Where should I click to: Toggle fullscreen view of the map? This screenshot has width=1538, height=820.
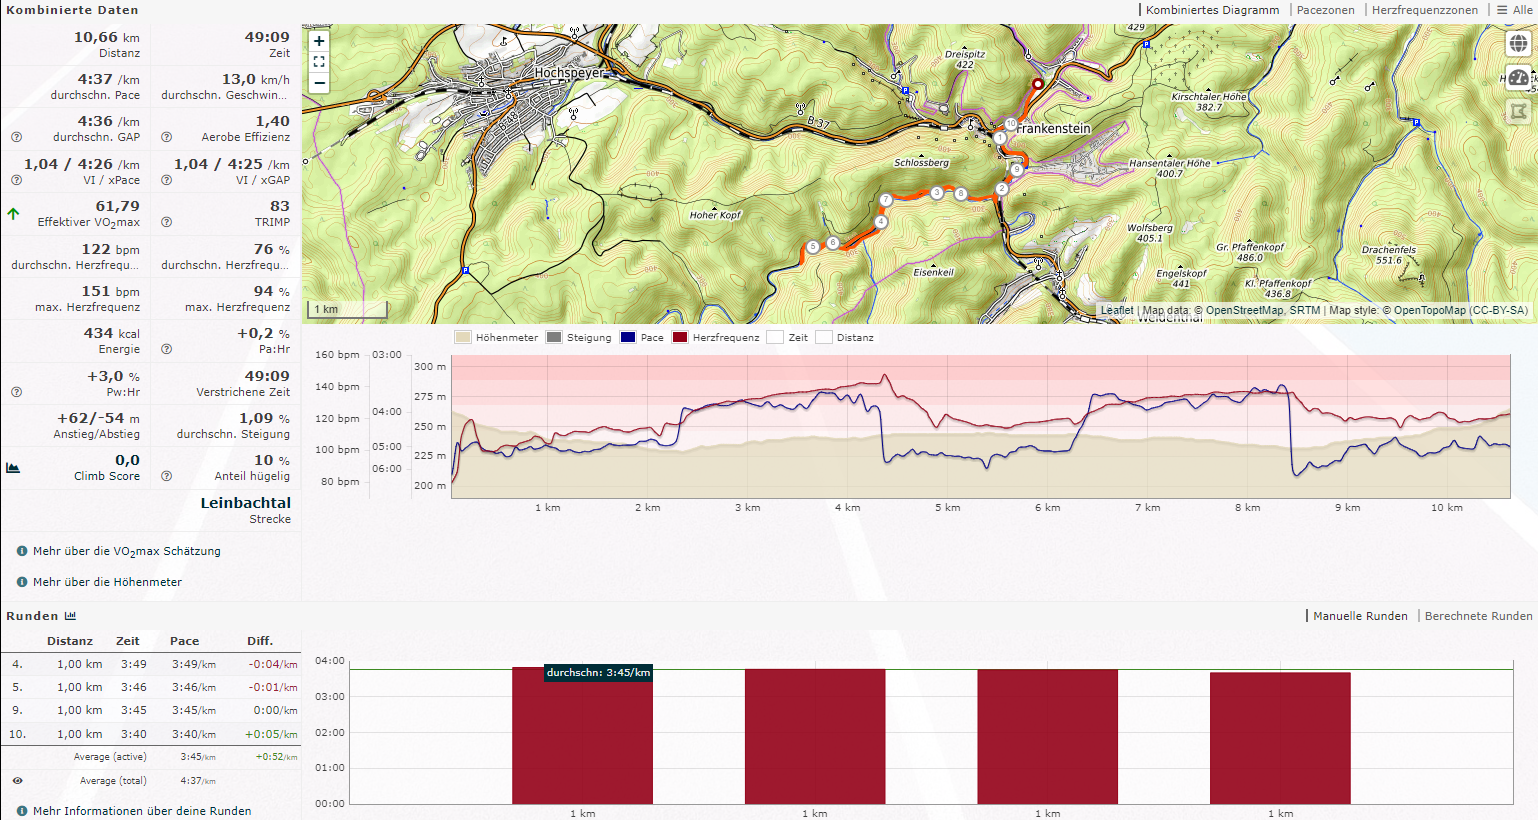(319, 62)
